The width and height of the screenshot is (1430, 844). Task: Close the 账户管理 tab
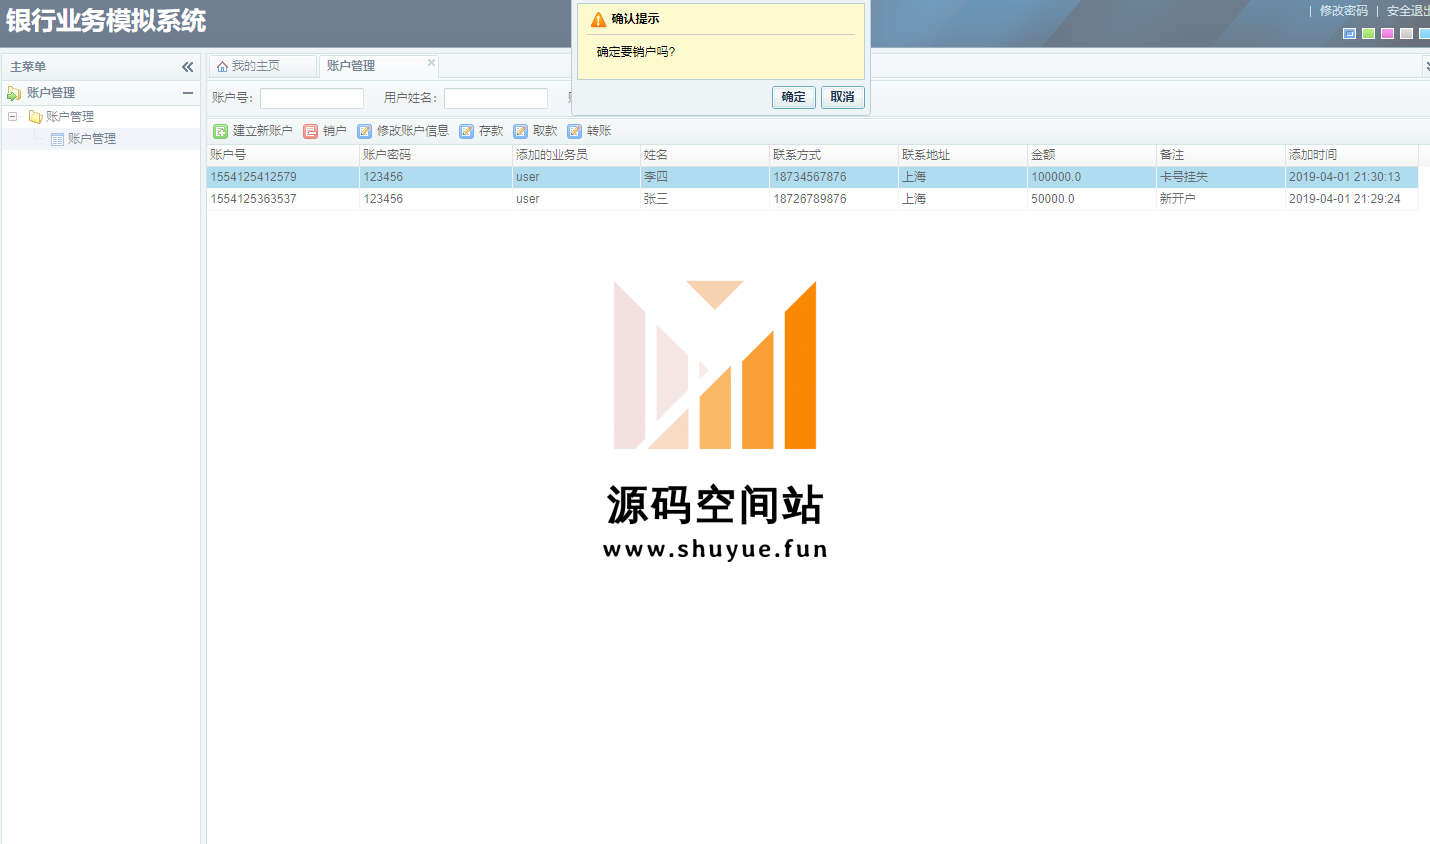(x=431, y=62)
